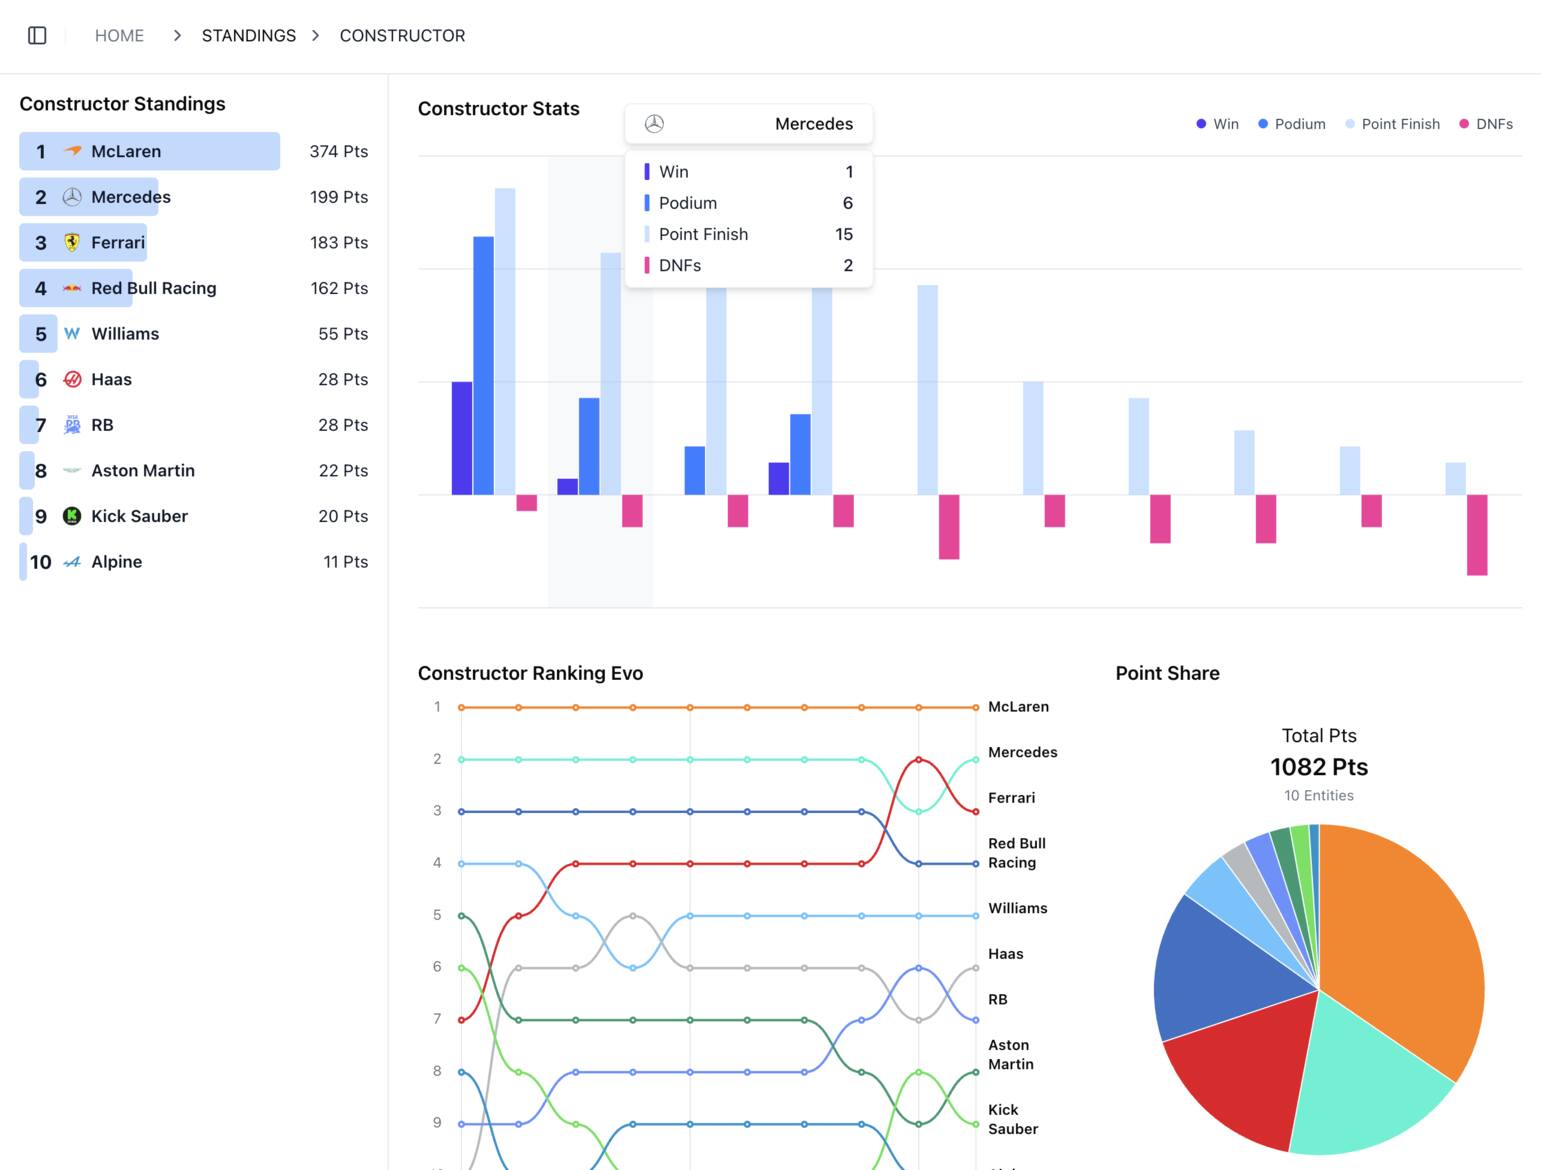Click Ferrari label in ranking chart
1541x1170 pixels.
(x=1011, y=798)
